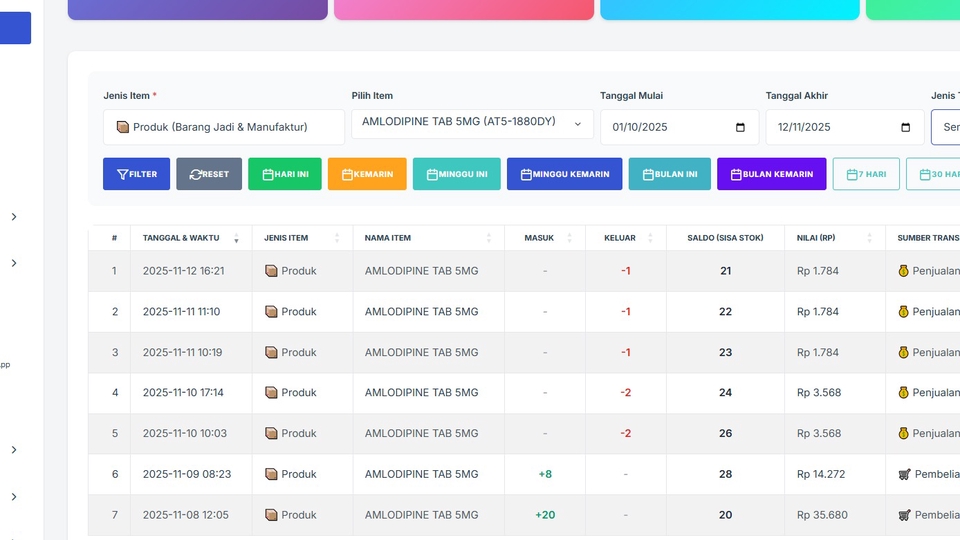The height and width of the screenshot is (540, 960).
Task: Click the FILTER button
Action: 137,174
